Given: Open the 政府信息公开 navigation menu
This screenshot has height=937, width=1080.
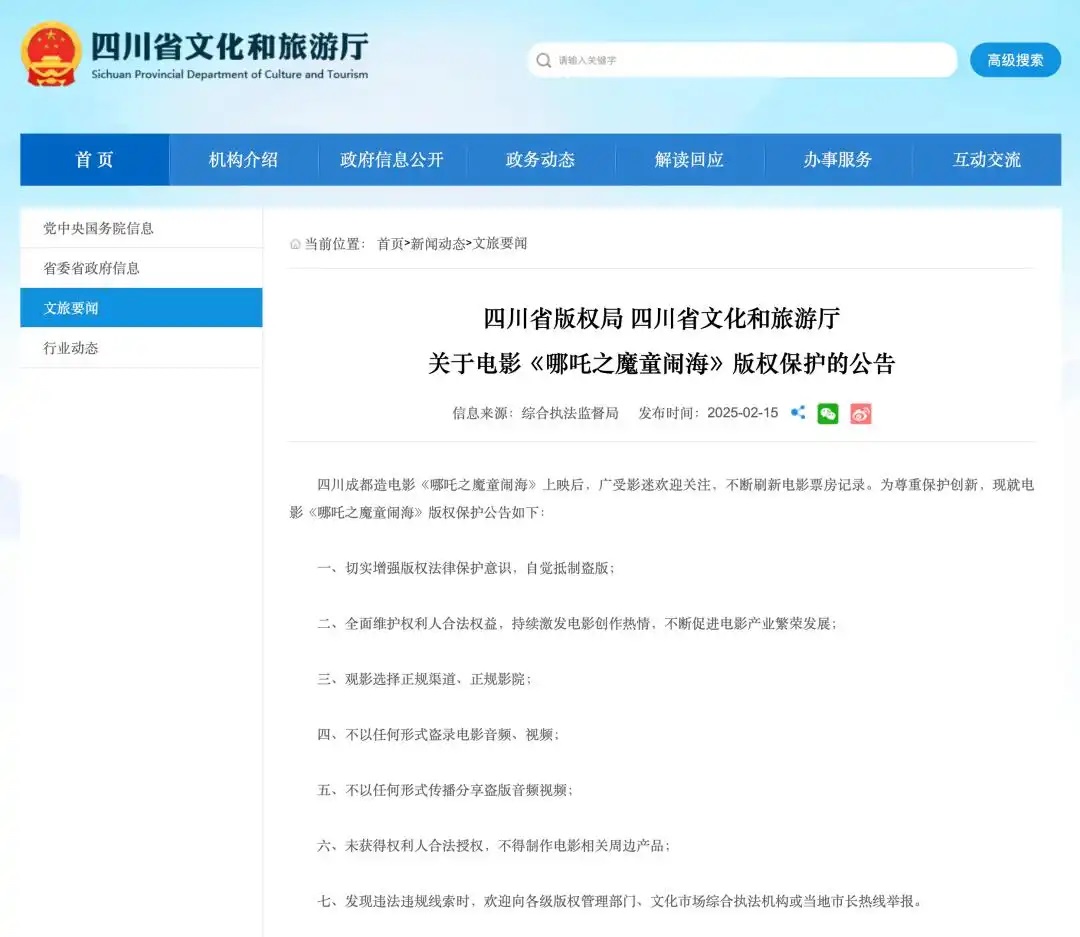Looking at the screenshot, I should 391,159.
